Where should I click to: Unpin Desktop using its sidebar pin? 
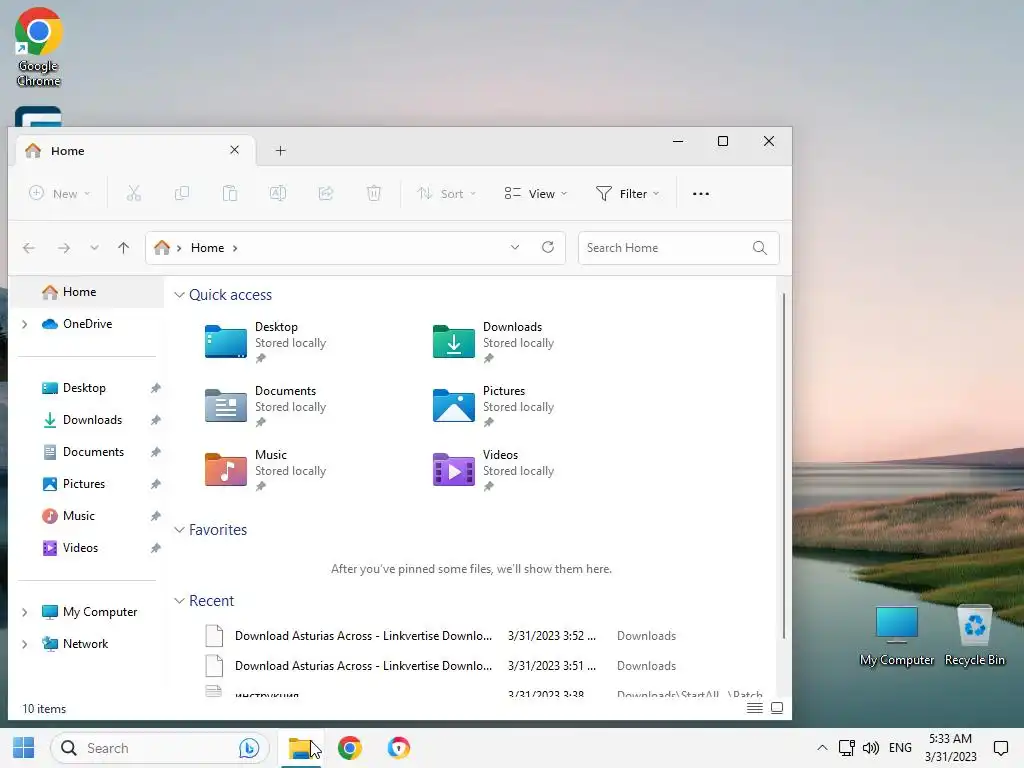155,388
